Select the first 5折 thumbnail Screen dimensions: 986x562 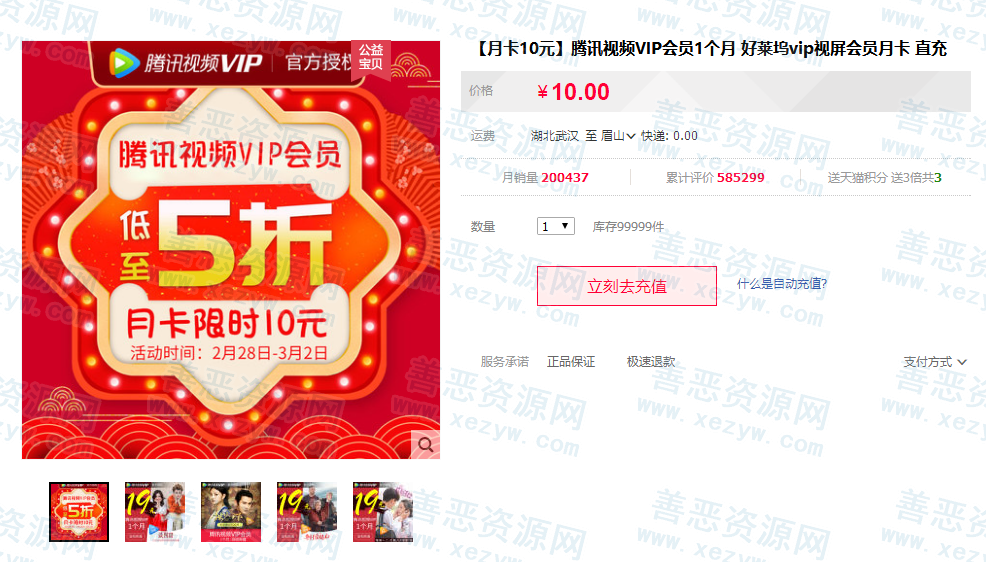click(79, 512)
